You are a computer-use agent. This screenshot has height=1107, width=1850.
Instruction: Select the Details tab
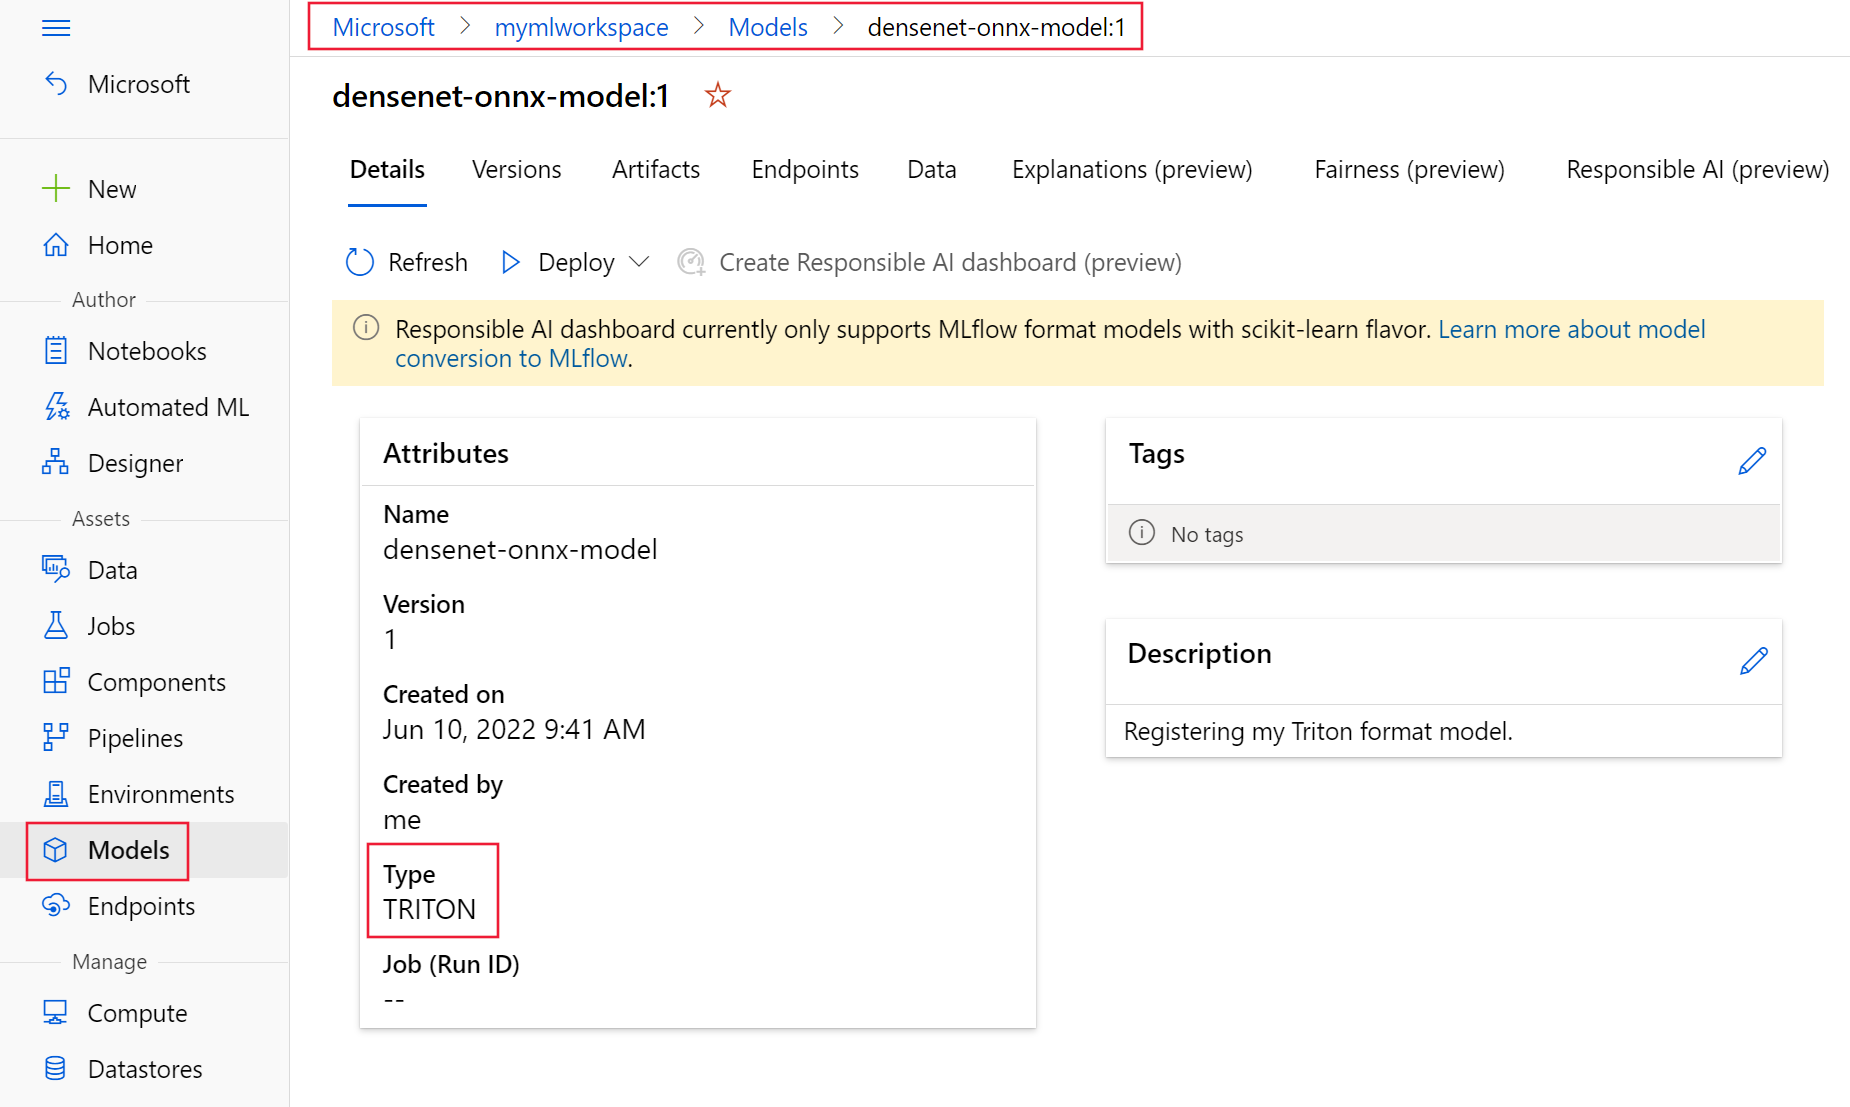(x=387, y=170)
